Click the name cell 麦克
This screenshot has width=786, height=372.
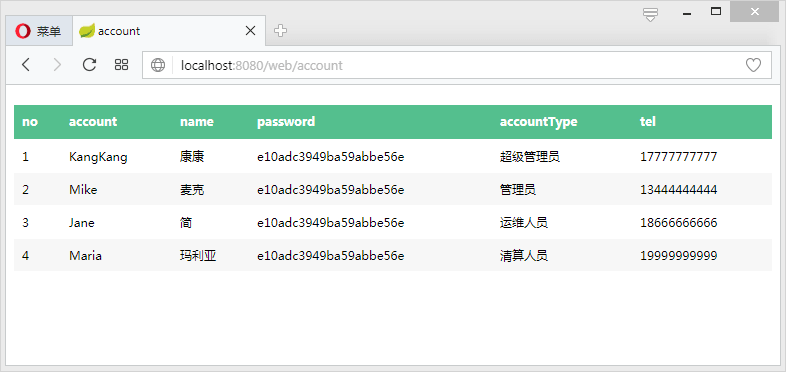click(192, 190)
